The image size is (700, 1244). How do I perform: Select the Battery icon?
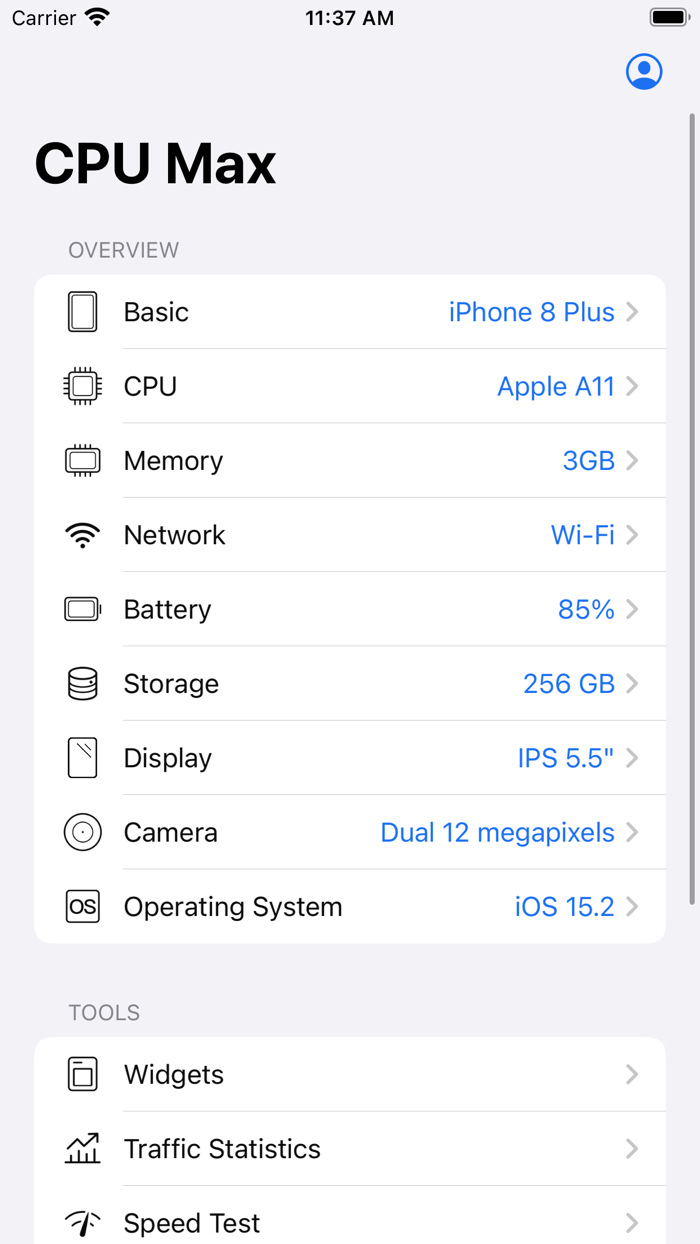coord(82,609)
